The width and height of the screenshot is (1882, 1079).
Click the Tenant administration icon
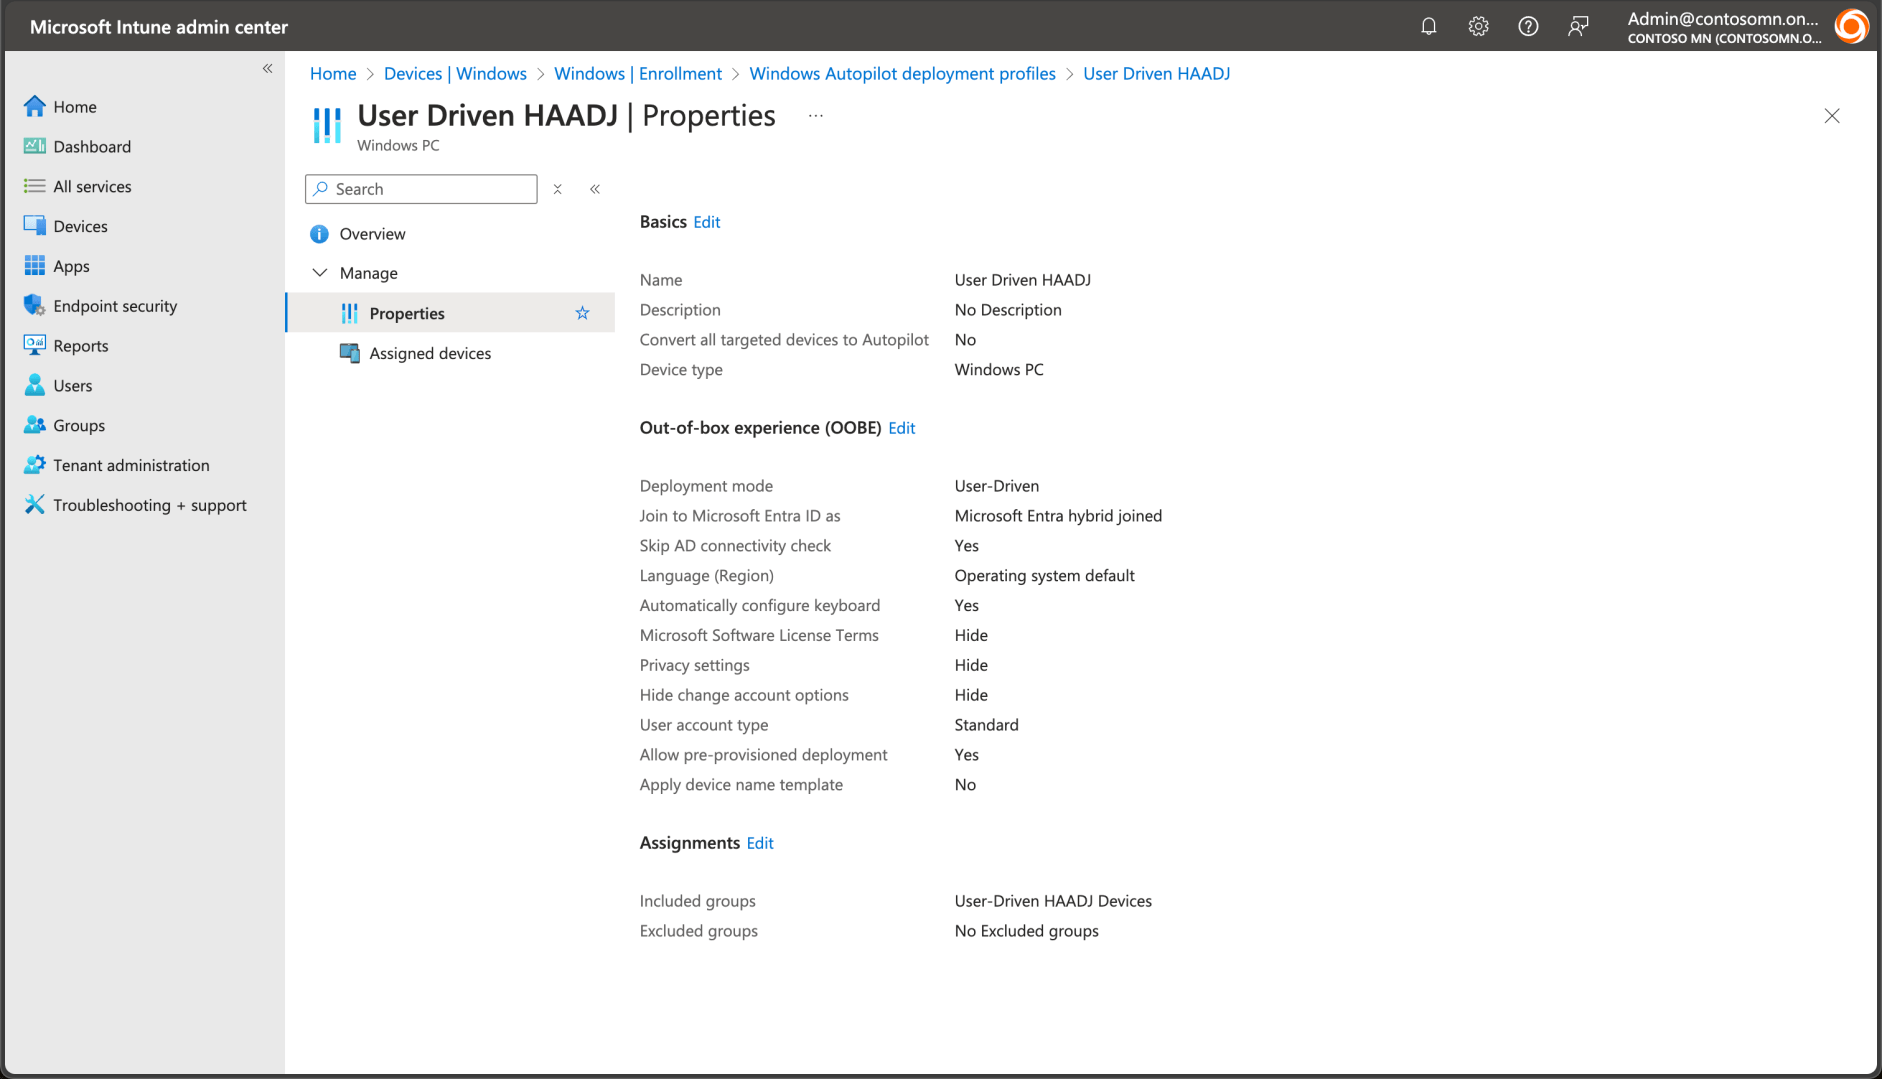35,465
